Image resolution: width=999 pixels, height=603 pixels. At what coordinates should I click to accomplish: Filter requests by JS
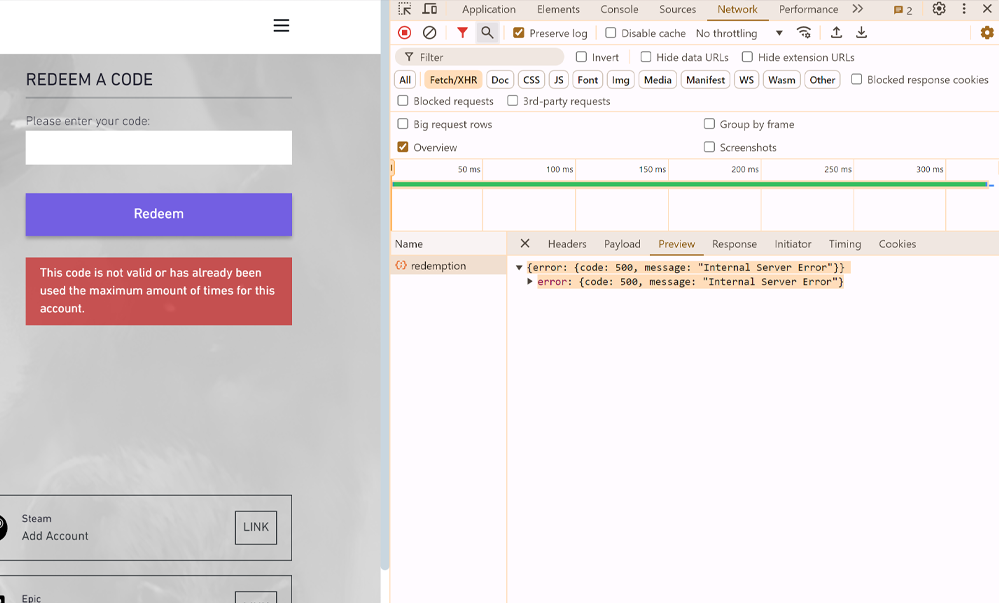click(559, 80)
